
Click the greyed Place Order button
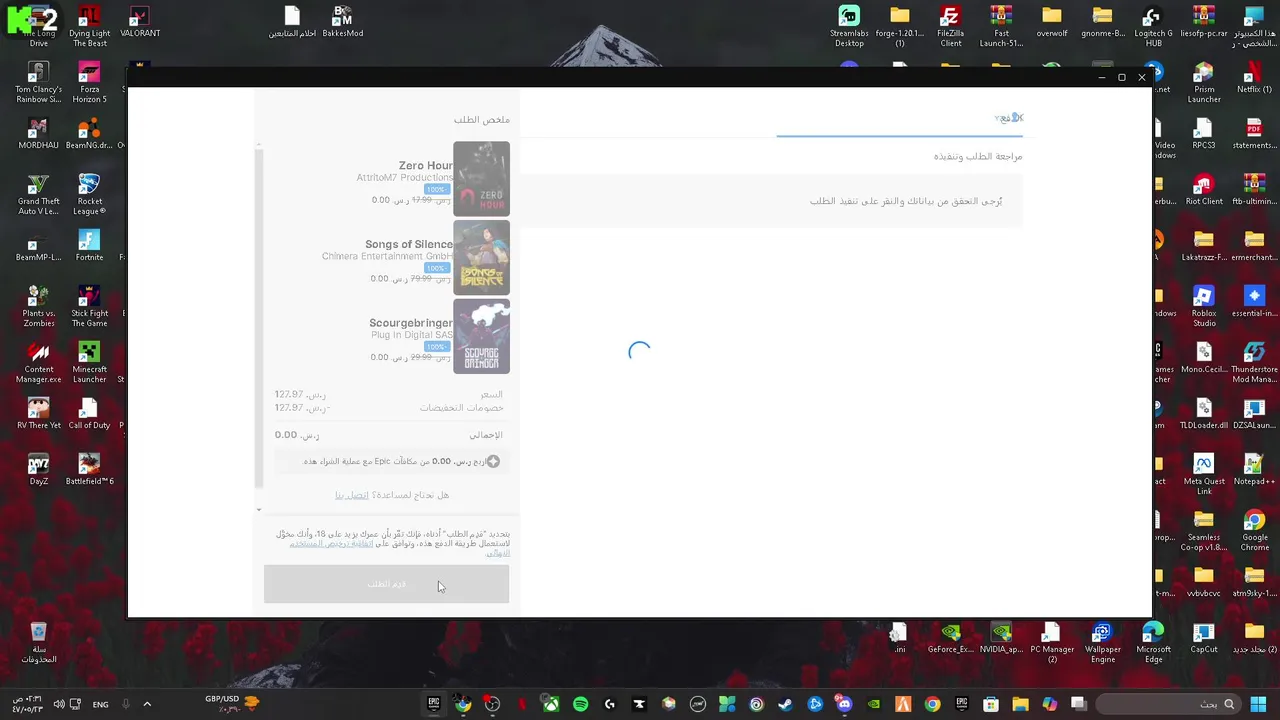click(x=386, y=584)
